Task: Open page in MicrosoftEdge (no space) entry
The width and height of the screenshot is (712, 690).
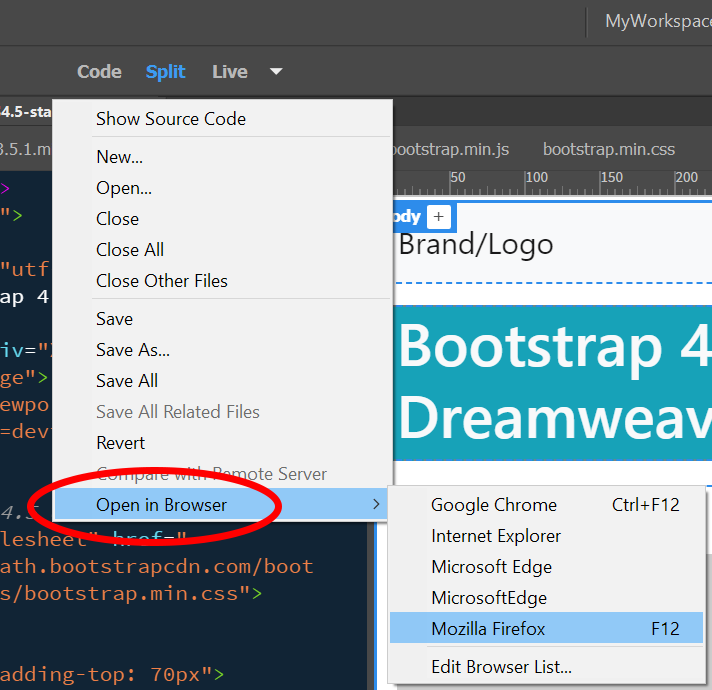Action: coord(546,597)
